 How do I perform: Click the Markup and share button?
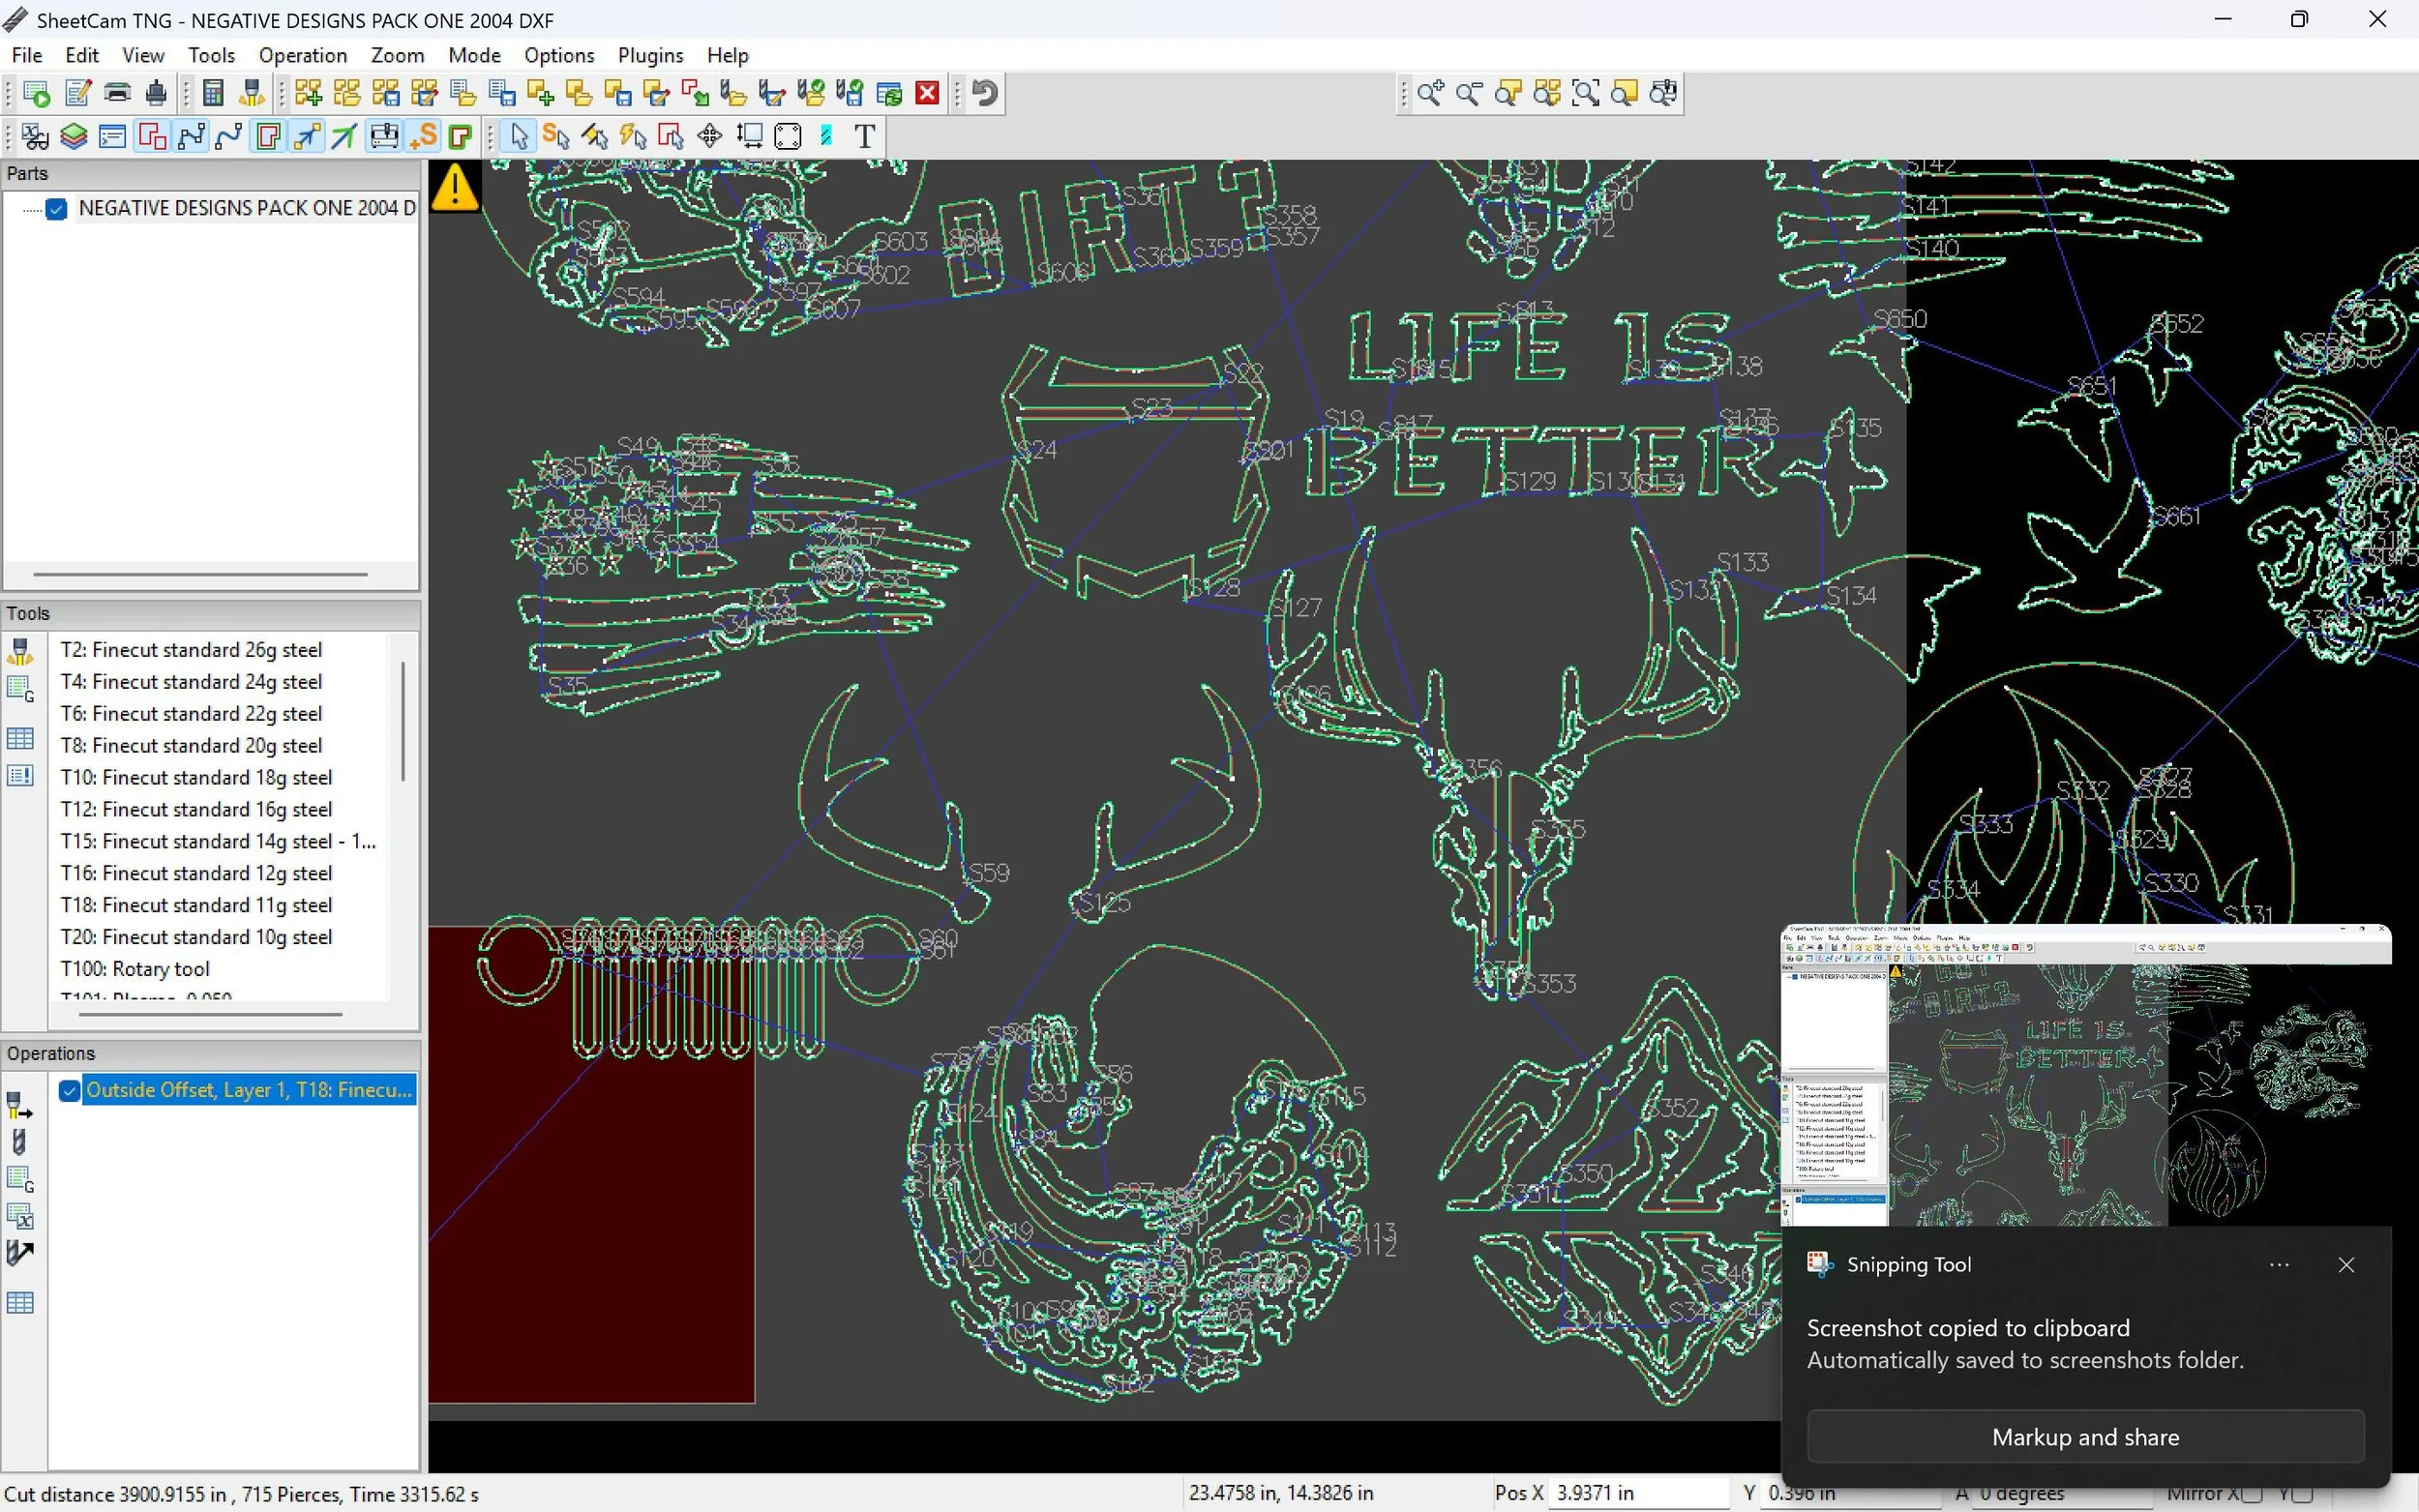(2085, 1437)
